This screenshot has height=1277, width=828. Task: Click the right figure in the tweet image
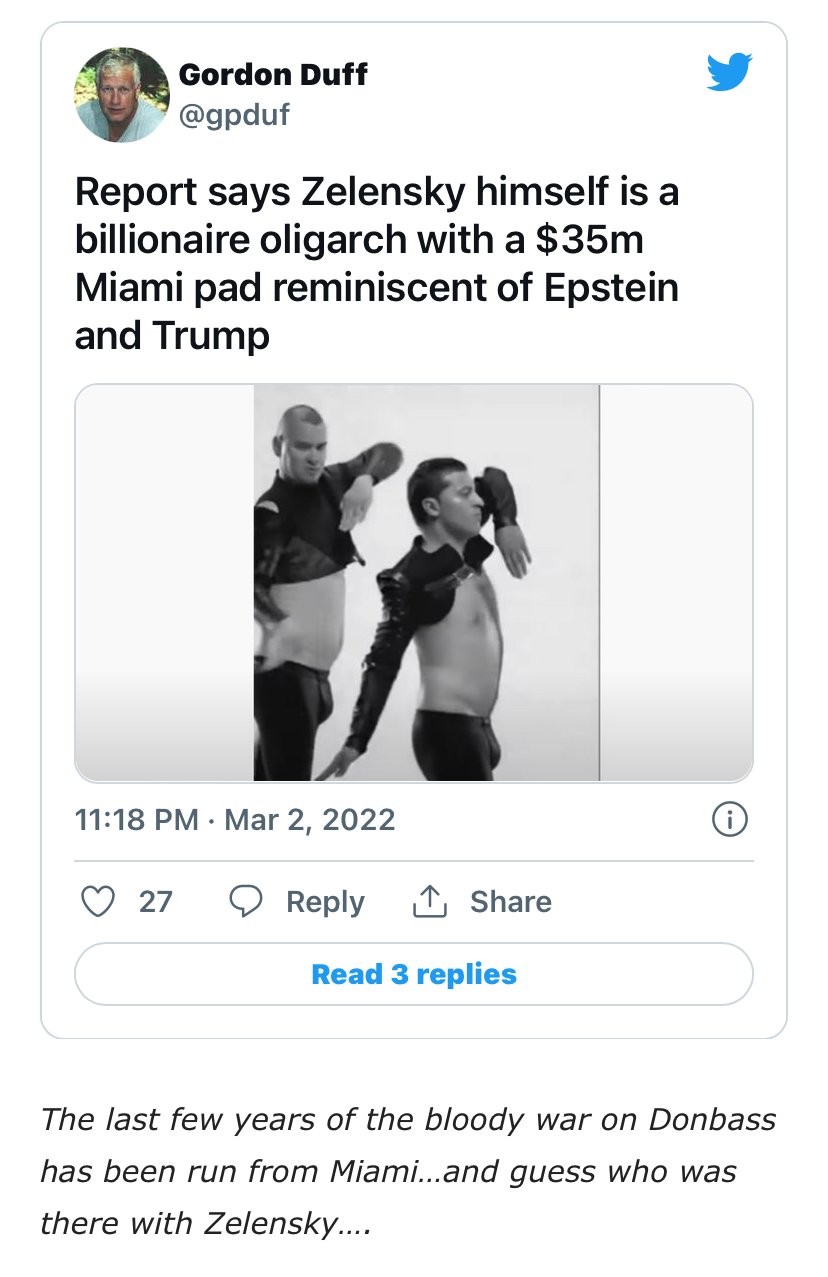450,620
